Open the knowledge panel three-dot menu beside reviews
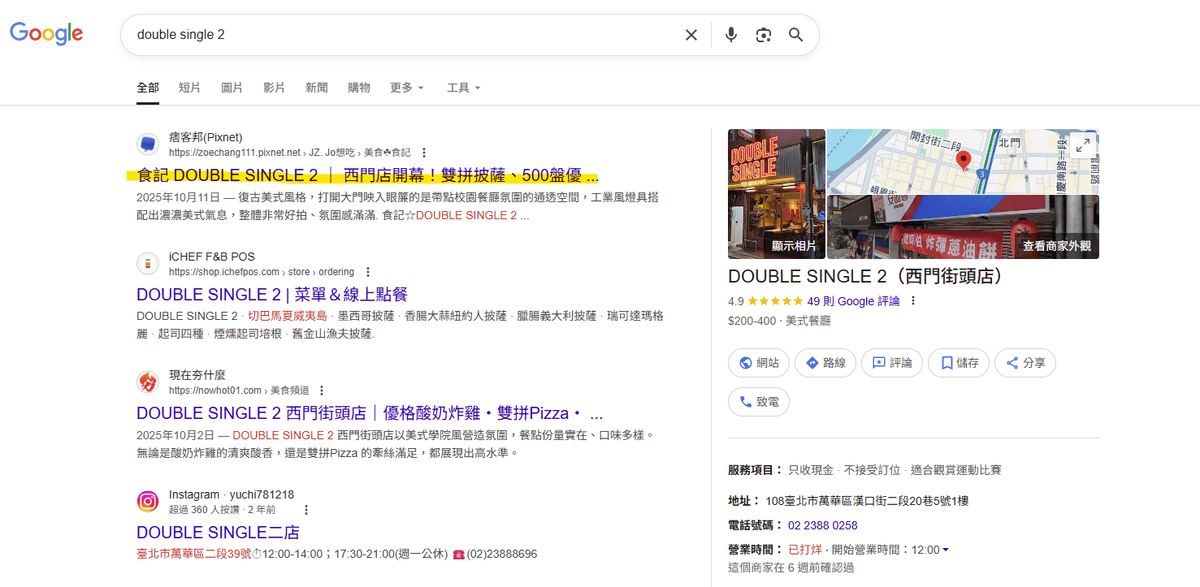 point(913,301)
